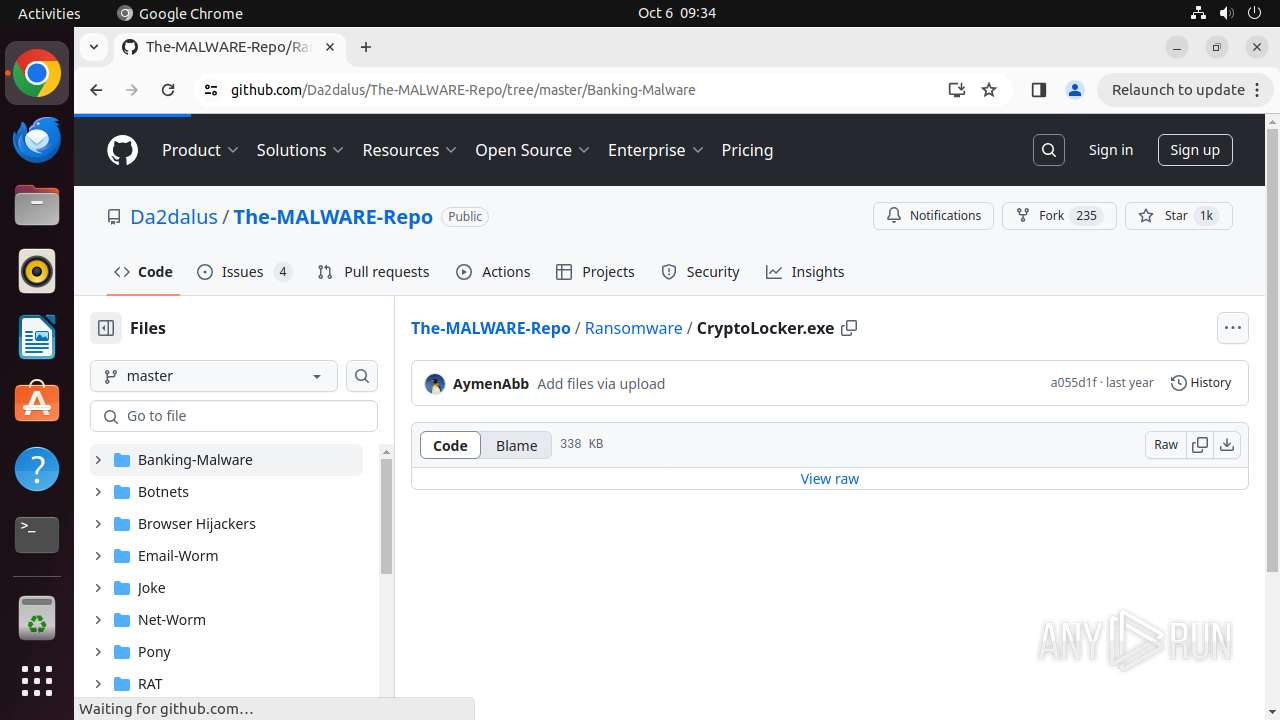The height and width of the screenshot is (720, 1280).
Task: Open Resources dropdown menu
Action: (x=410, y=150)
